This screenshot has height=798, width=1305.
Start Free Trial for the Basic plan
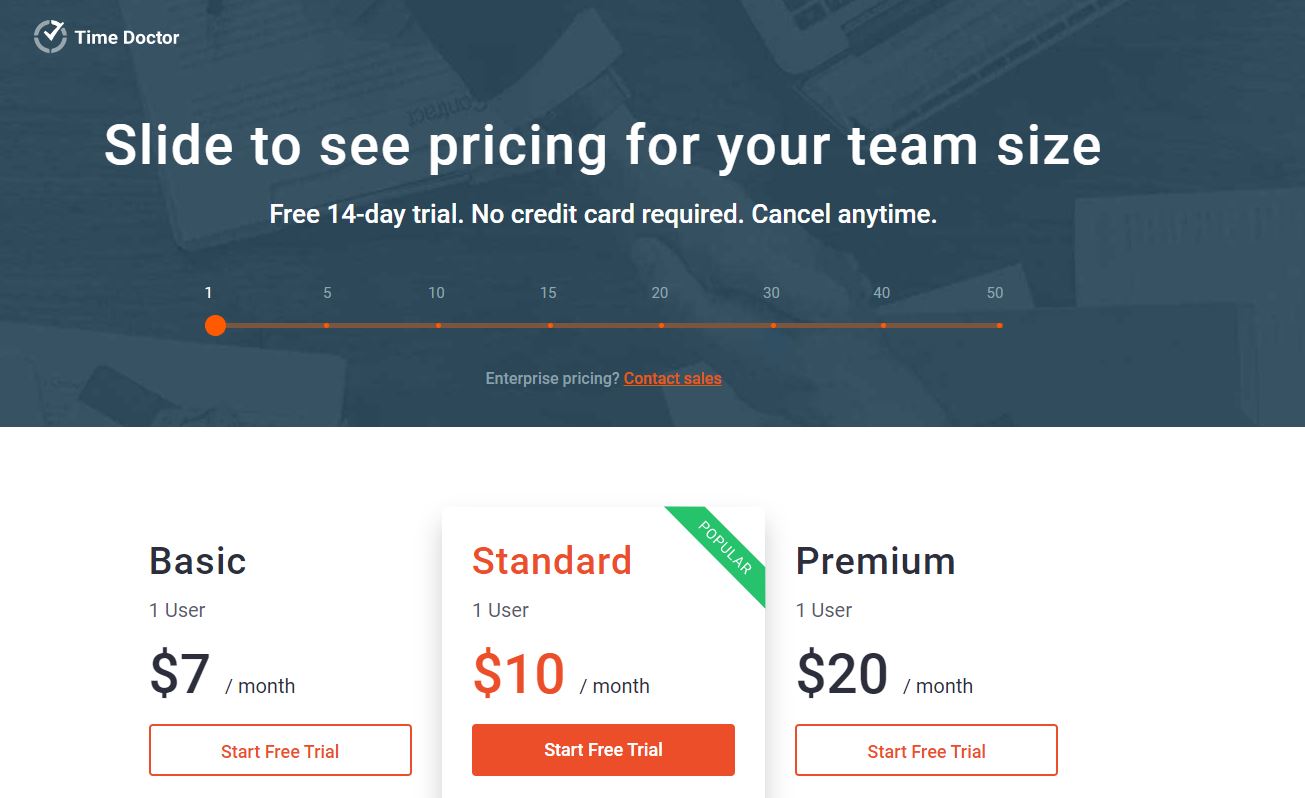pyautogui.click(x=280, y=750)
